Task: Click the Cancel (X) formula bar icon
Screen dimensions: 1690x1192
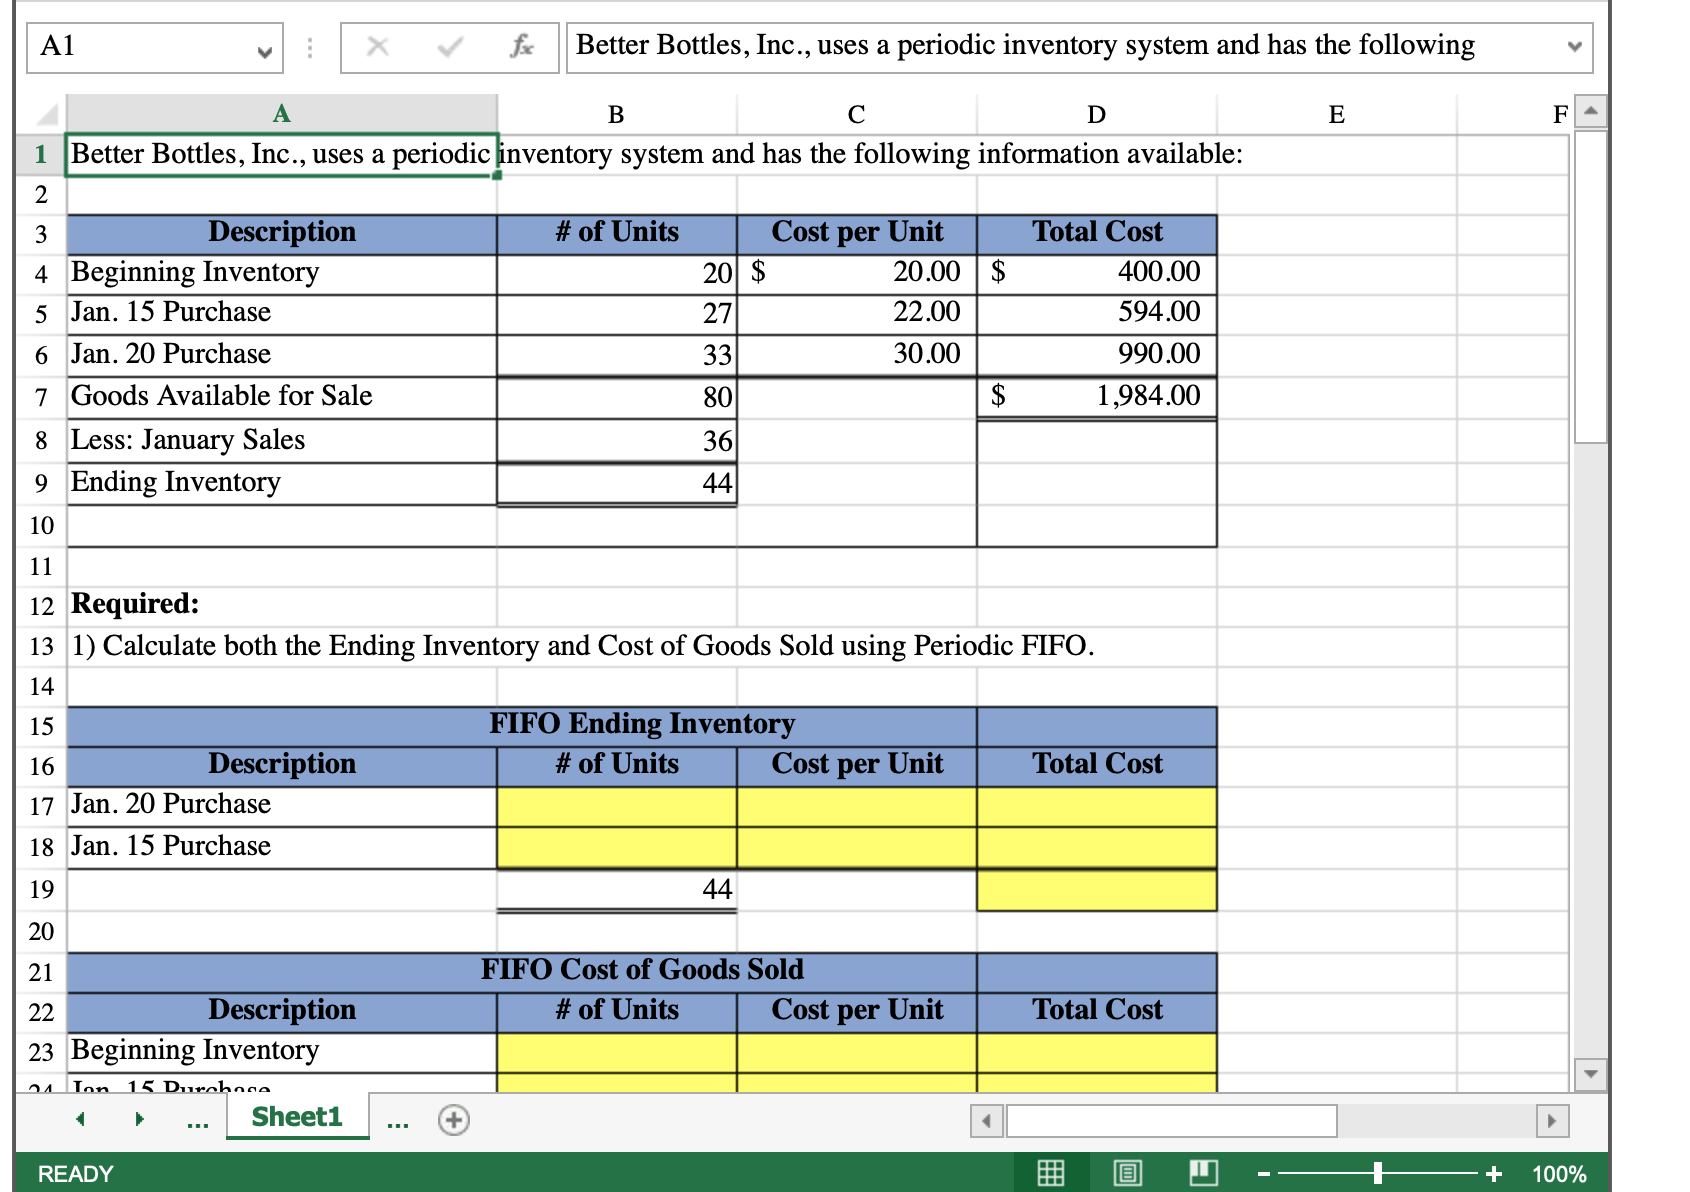Action: pyautogui.click(x=377, y=46)
